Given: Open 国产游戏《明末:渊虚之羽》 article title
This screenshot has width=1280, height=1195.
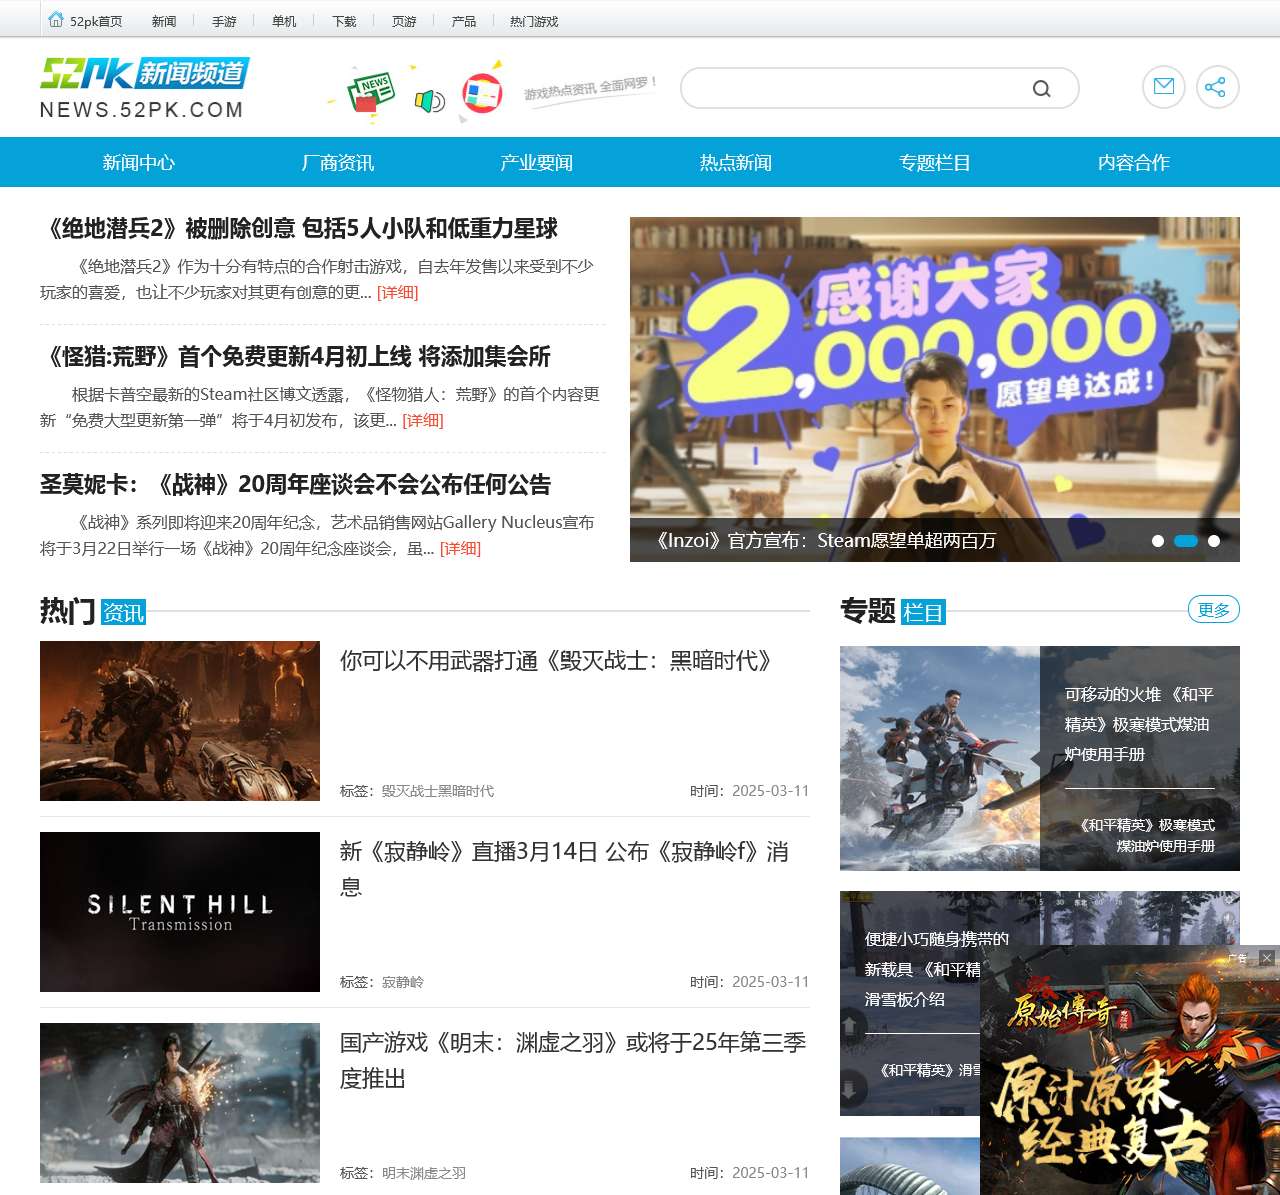Looking at the screenshot, I should 573,1060.
